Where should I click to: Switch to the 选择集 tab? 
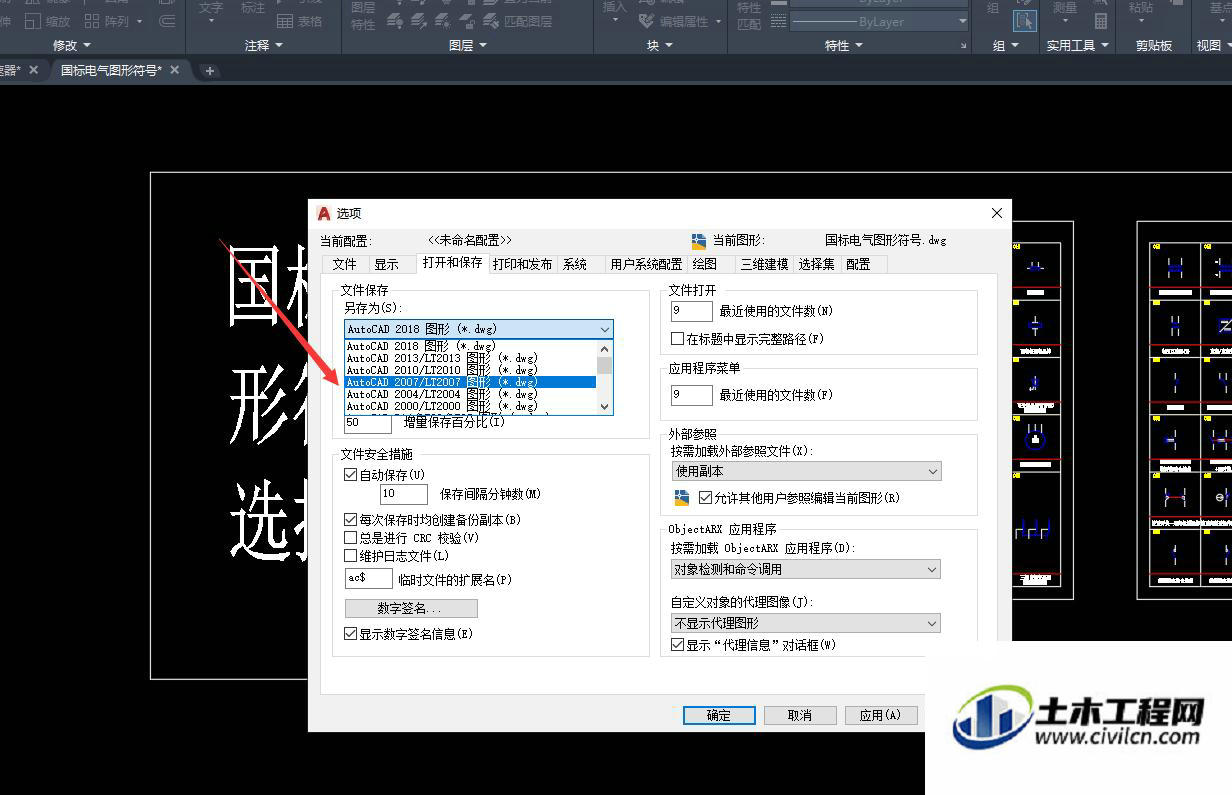[x=817, y=264]
